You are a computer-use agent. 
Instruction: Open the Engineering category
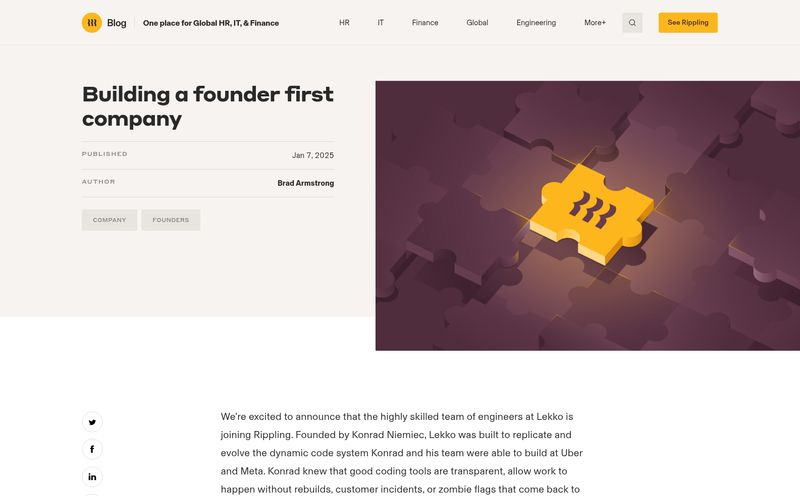point(536,23)
